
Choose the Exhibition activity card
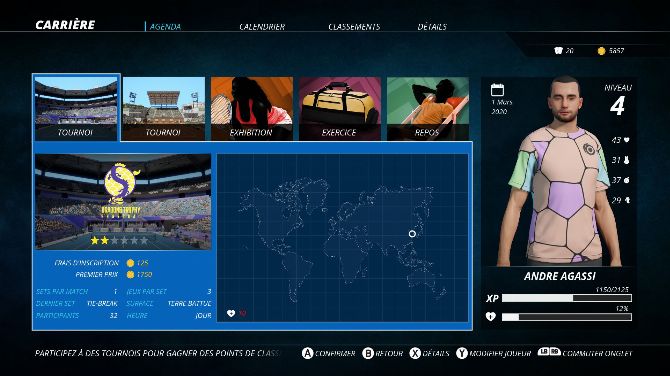tap(252, 109)
